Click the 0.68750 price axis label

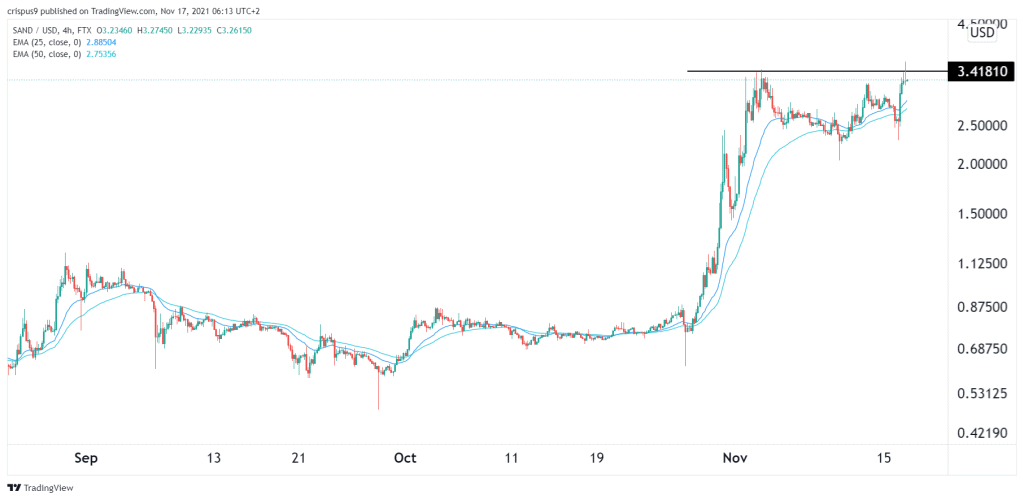point(983,350)
